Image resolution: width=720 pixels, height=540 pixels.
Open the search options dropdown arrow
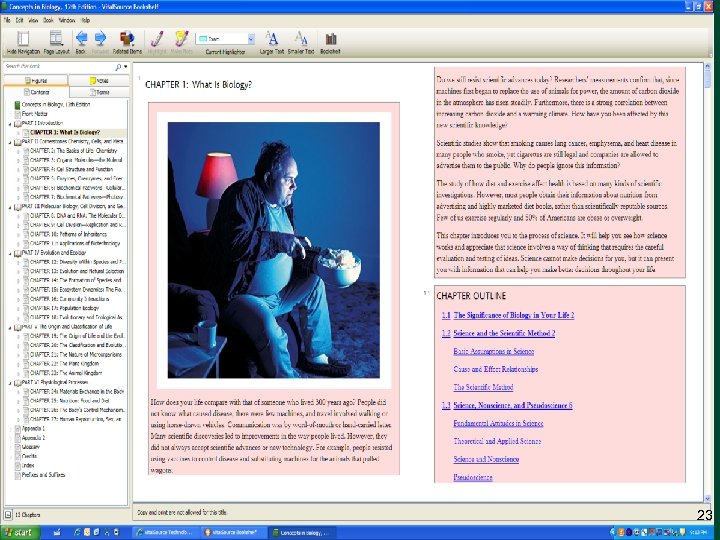coord(126,67)
